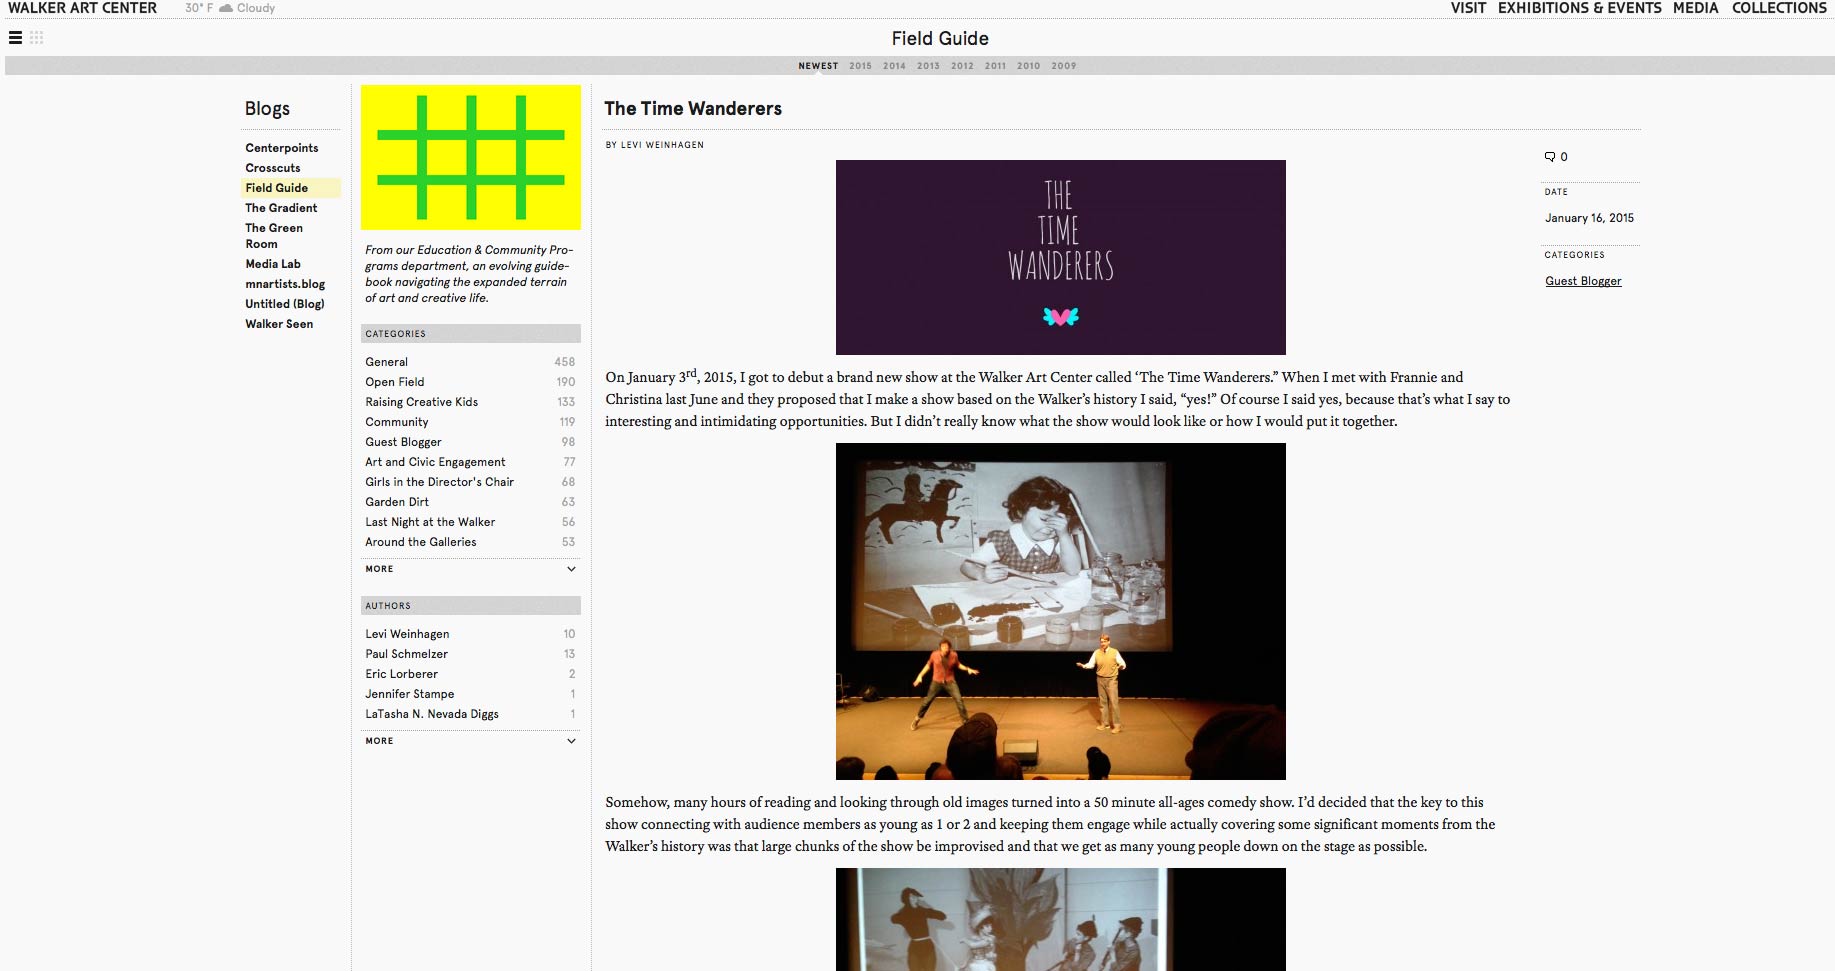1835x971 pixels.
Task: Go to the Centerpoints blog
Action: (x=282, y=148)
